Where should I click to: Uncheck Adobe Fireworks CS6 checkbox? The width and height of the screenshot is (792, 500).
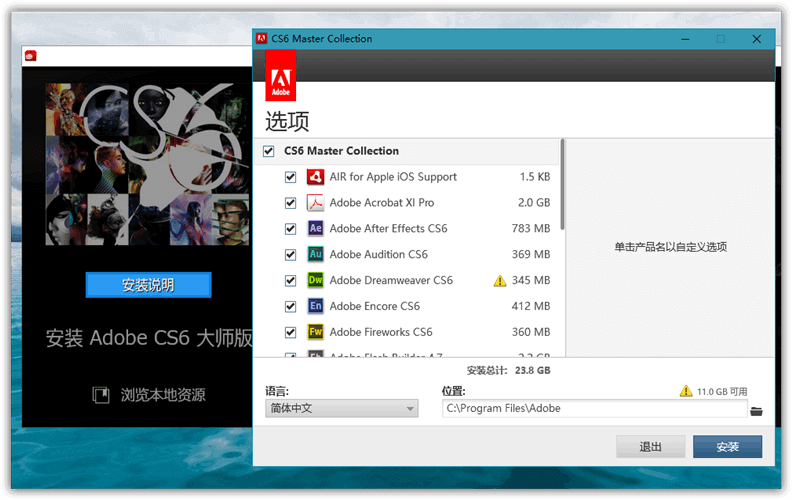point(290,332)
